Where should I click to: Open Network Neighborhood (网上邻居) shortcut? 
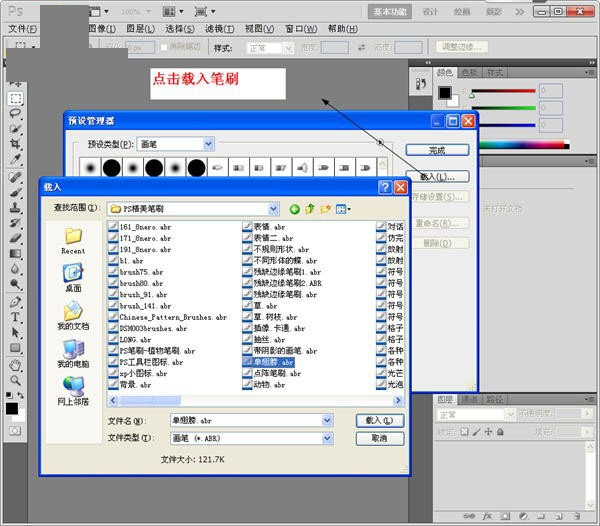point(73,391)
